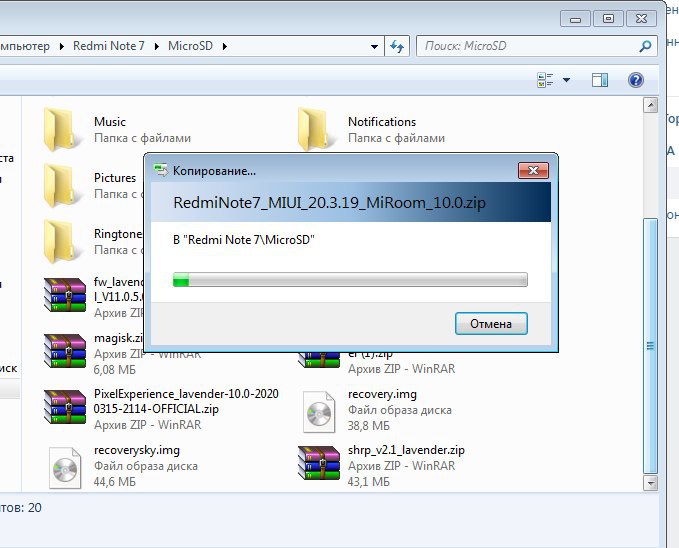Select the Pictures folder icon

point(61,185)
